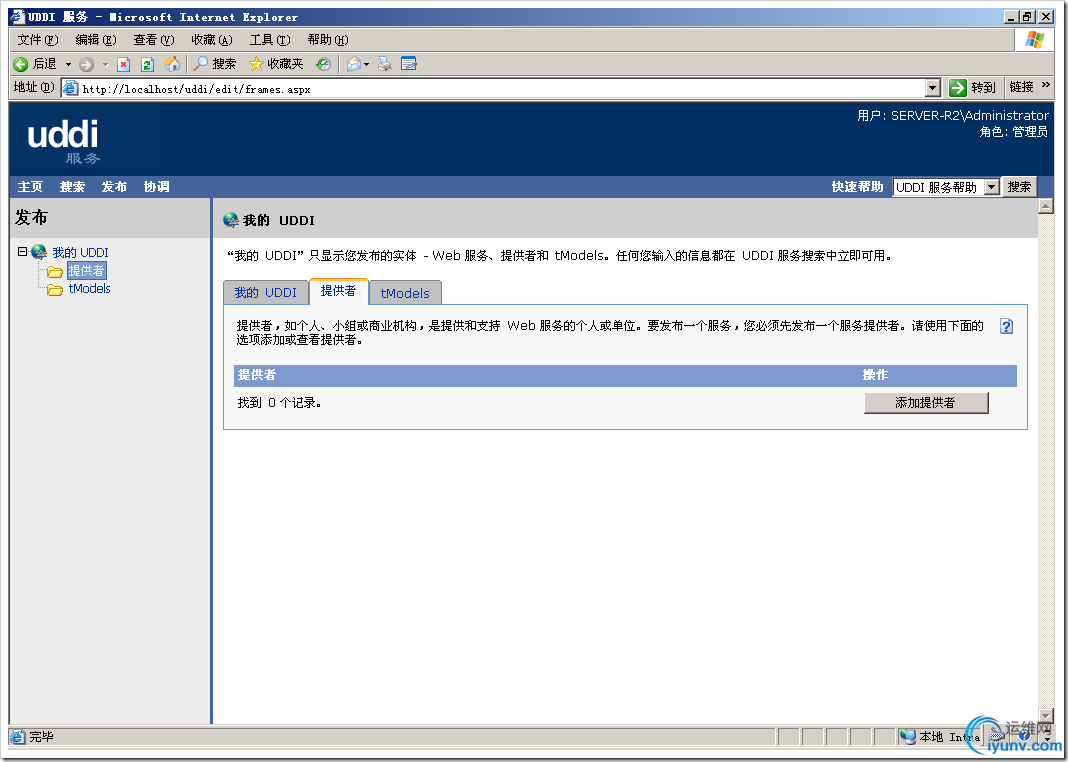Screen dimensions: 1068x762
Task: Open the 编辑 (Edit) menu
Action: coord(95,40)
